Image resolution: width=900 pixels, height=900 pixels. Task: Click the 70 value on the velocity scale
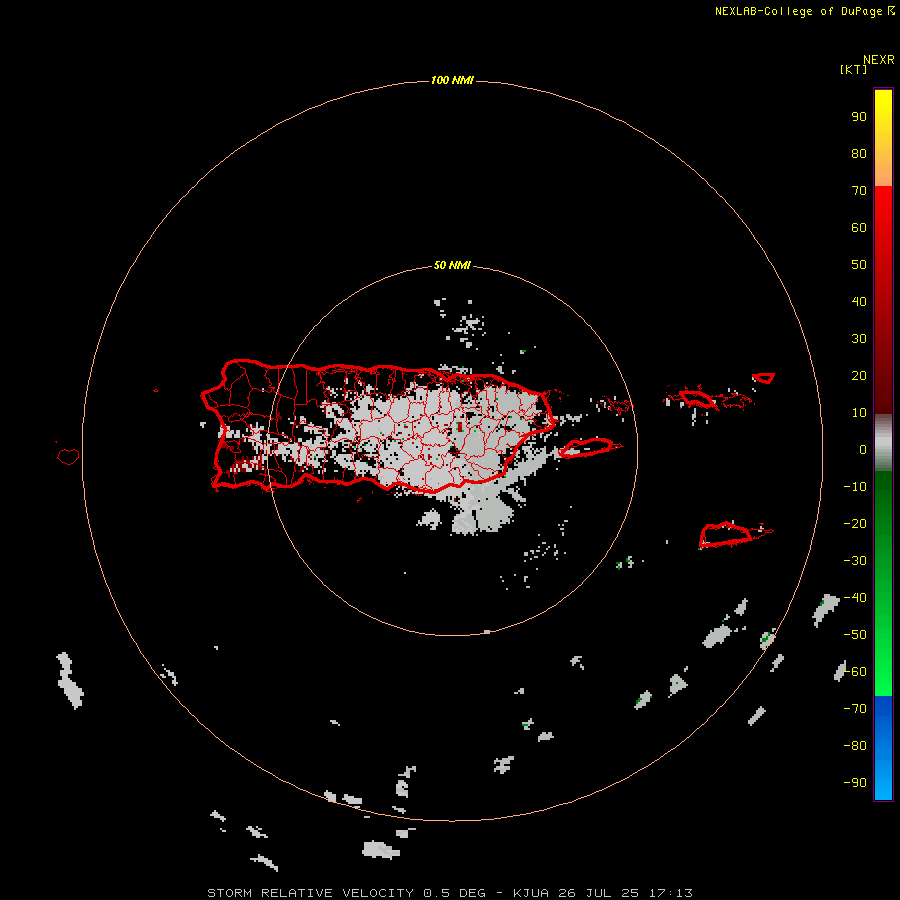pos(859,191)
